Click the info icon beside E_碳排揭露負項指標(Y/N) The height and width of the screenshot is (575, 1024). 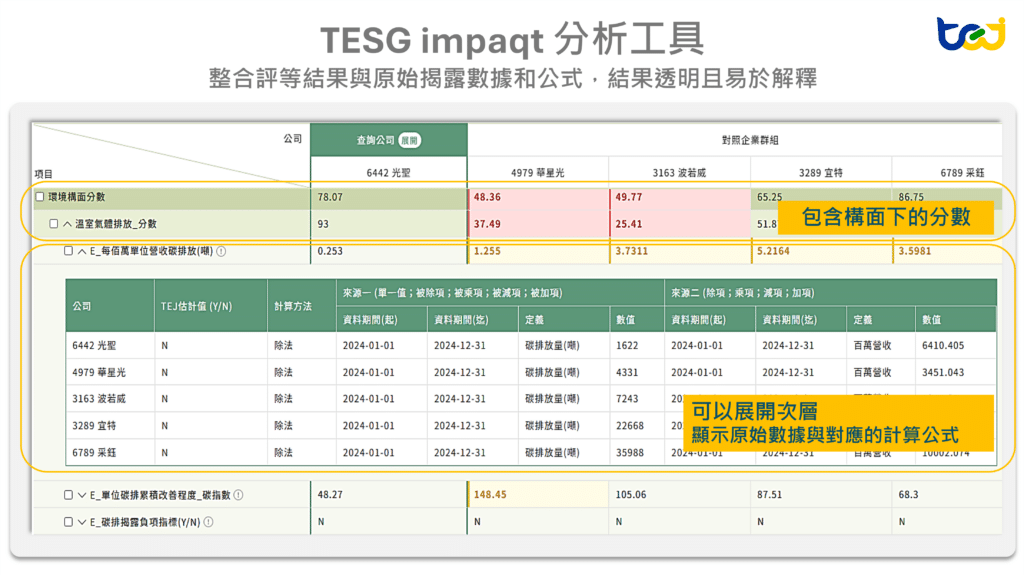[208, 522]
